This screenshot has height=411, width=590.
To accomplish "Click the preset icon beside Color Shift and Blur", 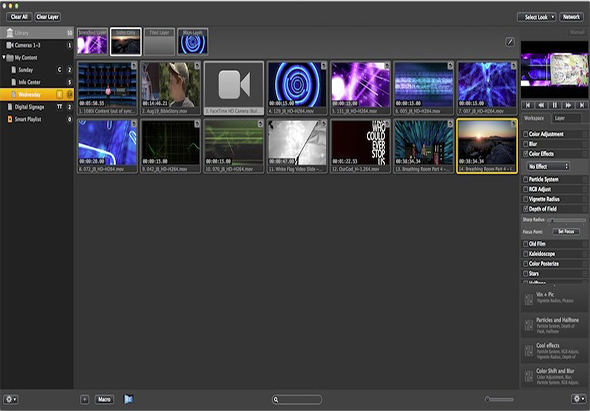I will point(529,376).
